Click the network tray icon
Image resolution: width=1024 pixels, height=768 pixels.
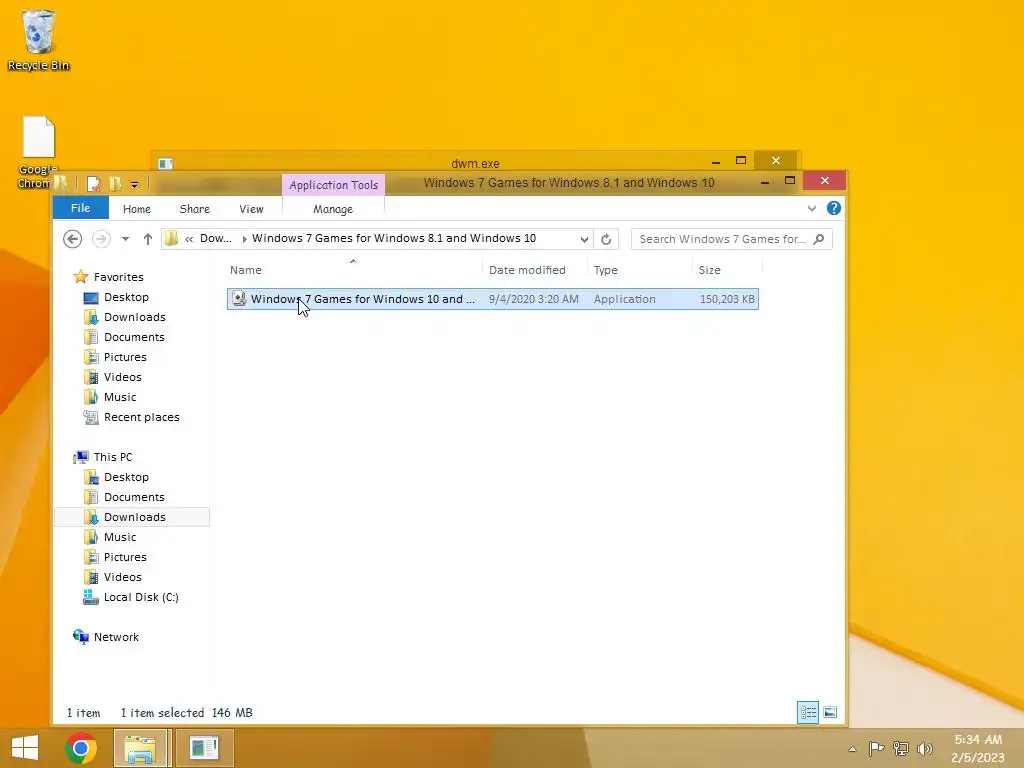(x=901, y=748)
